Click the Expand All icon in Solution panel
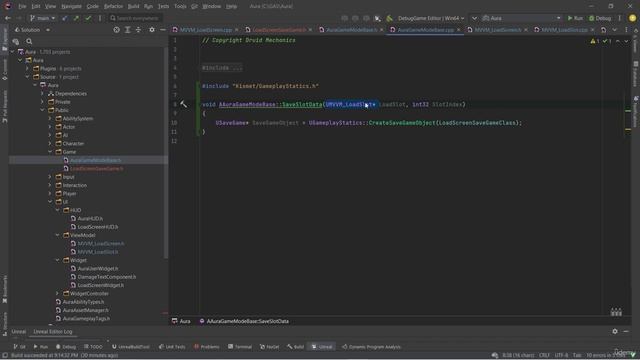640x360 pixels. tap(128, 30)
